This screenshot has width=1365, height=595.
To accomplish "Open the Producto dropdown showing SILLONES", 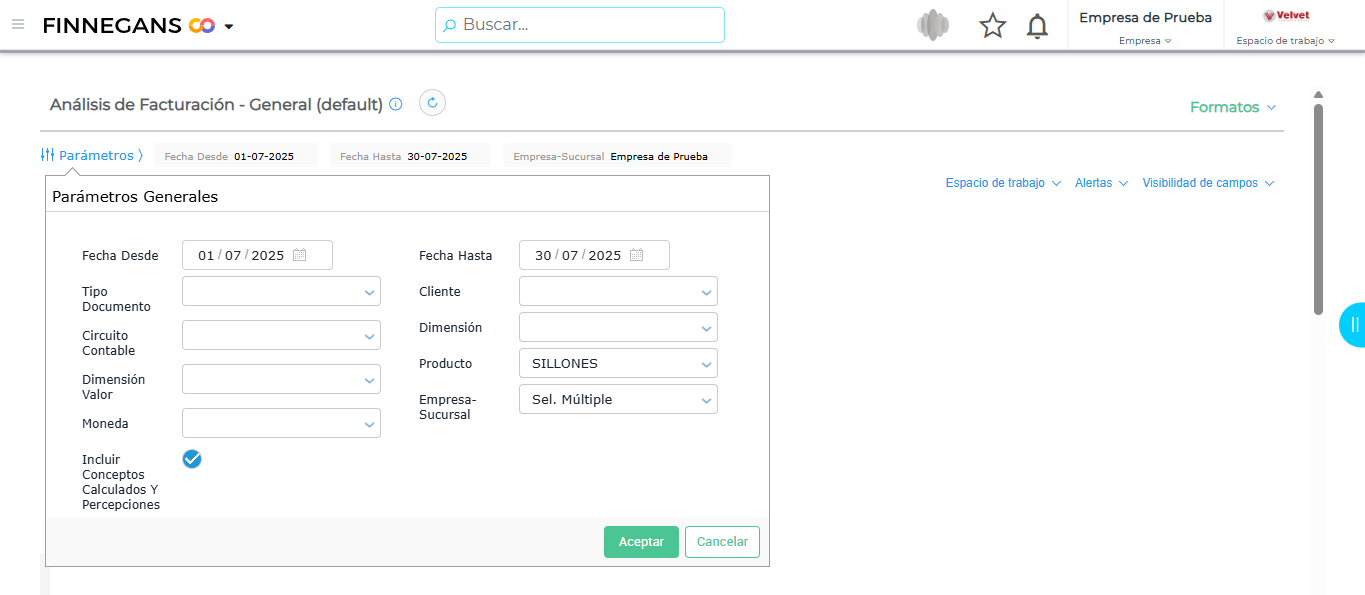I will pos(618,363).
